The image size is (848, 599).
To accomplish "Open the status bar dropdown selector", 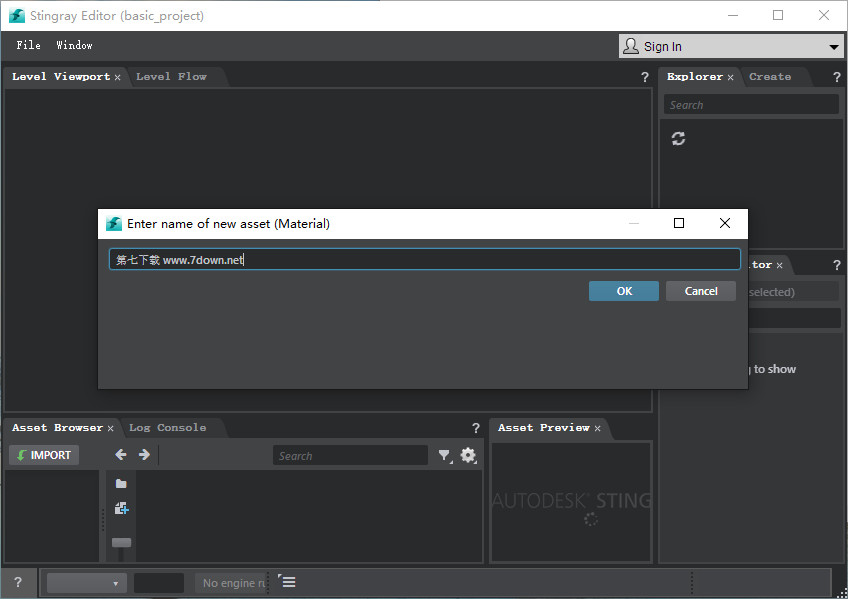I will (x=87, y=583).
